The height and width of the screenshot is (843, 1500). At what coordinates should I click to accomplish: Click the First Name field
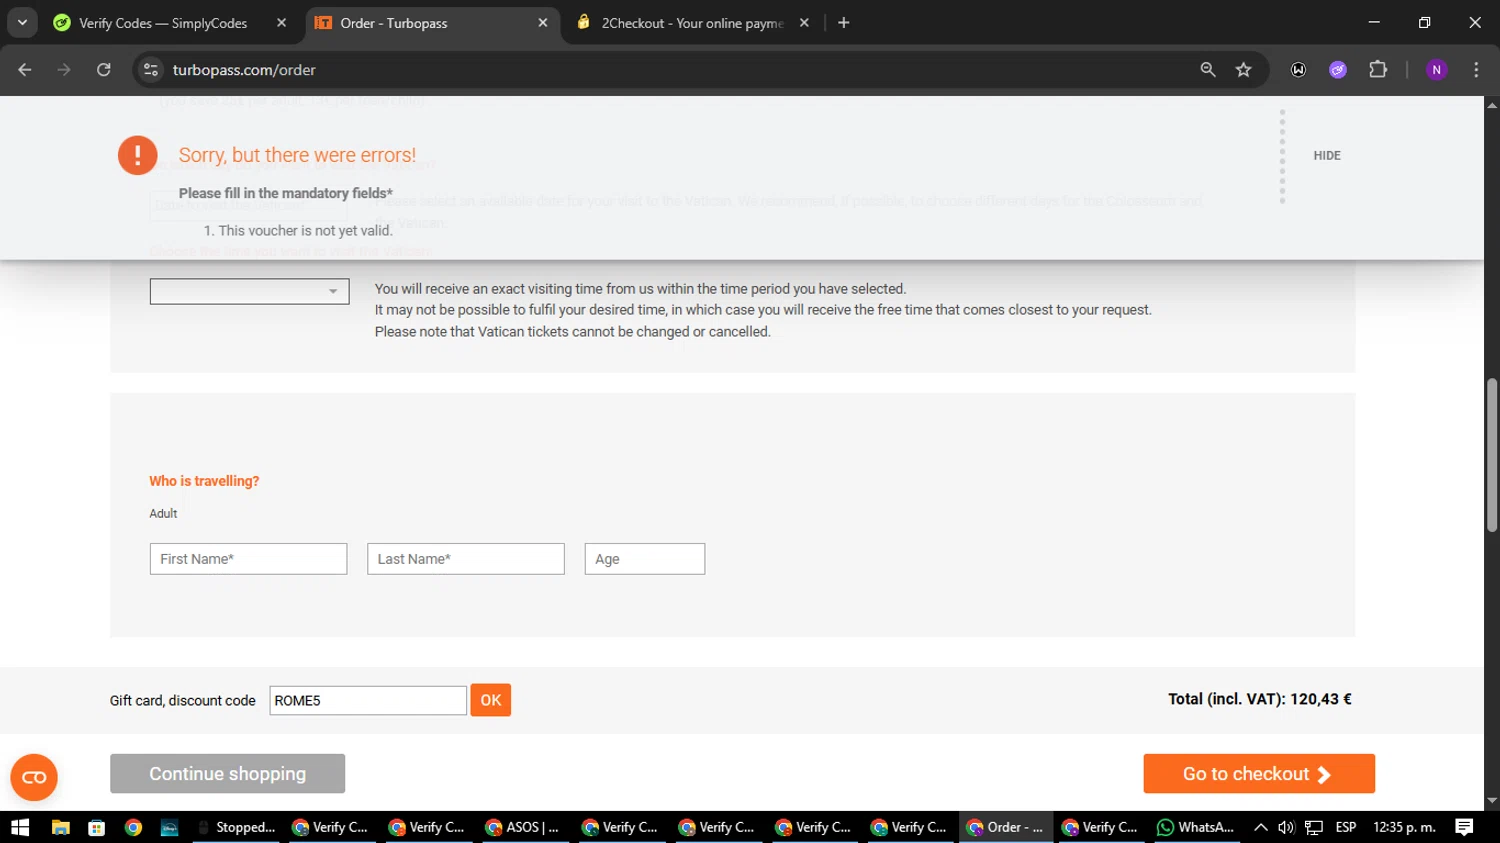coord(248,559)
